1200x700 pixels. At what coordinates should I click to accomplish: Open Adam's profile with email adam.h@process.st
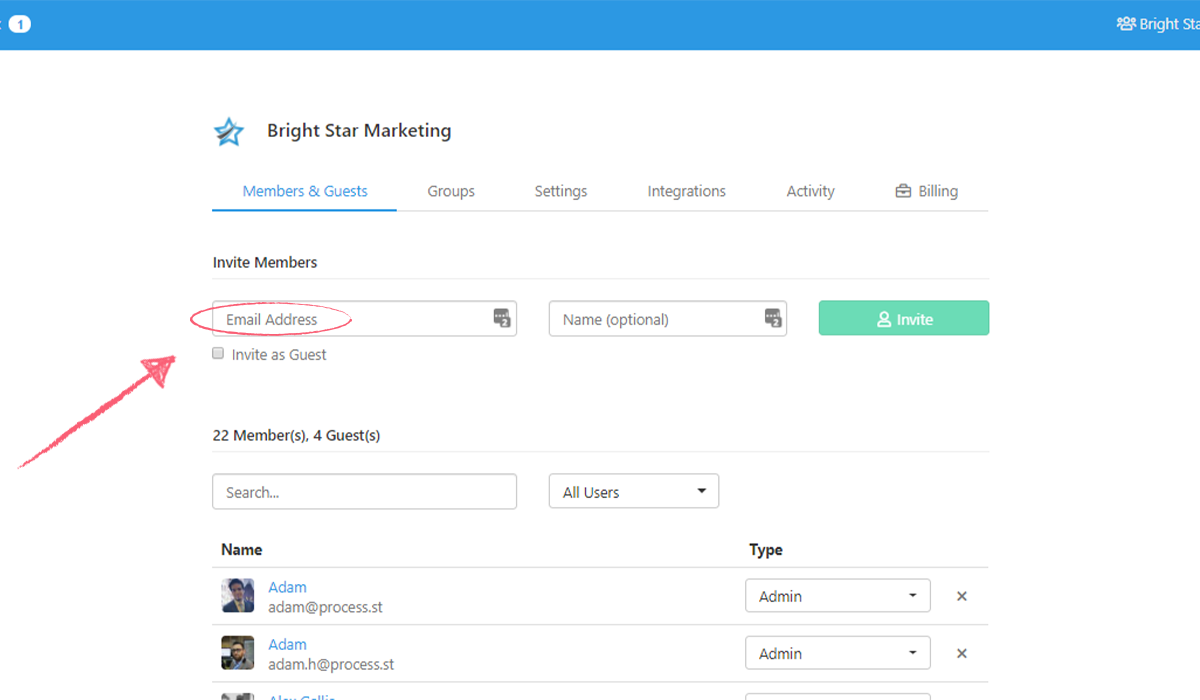288,645
